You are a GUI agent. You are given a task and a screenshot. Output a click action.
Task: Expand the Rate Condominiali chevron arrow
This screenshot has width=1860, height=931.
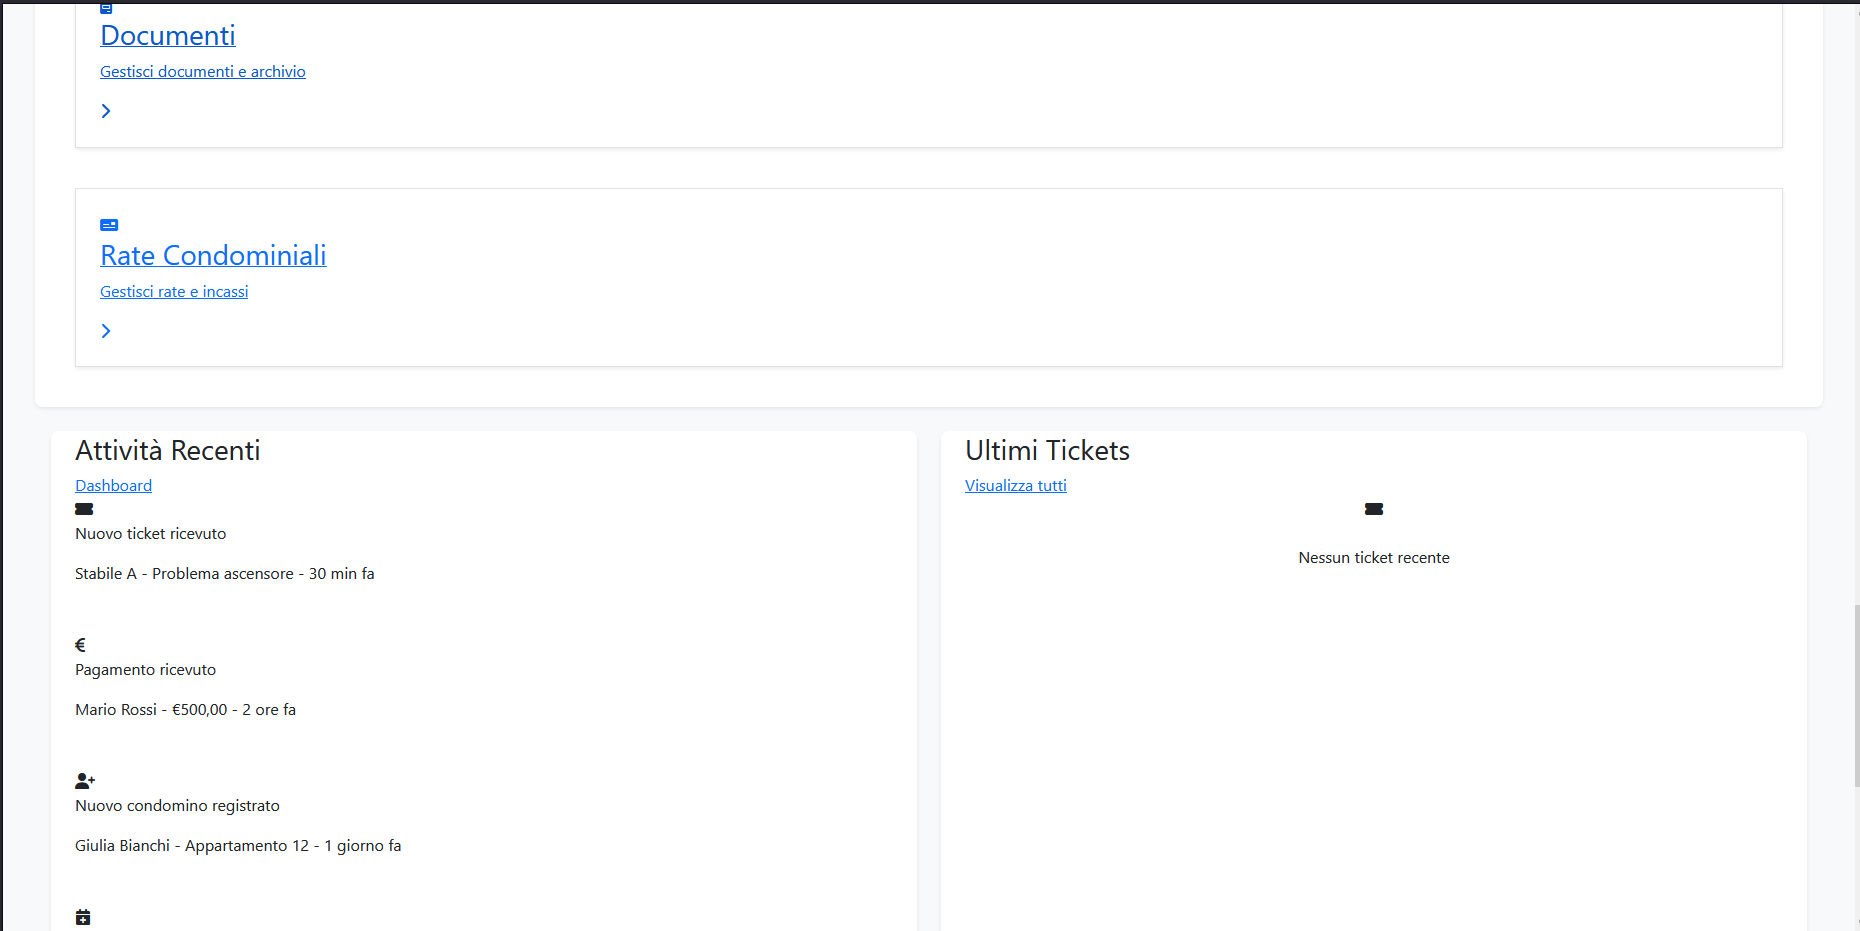coord(106,331)
